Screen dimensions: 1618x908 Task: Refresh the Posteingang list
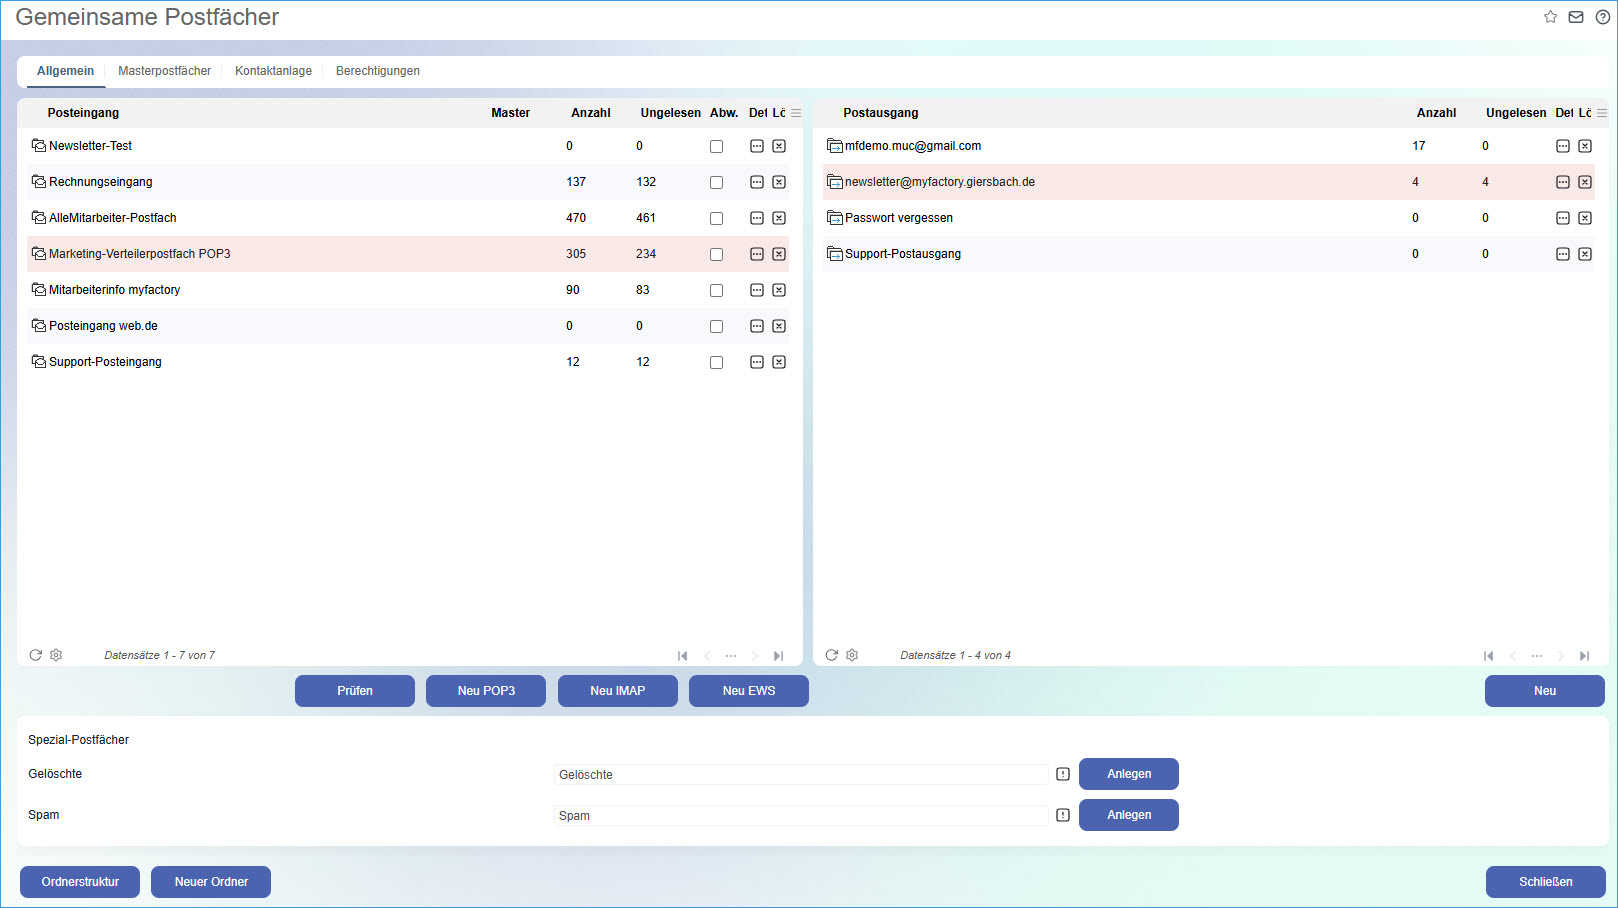tap(36, 655)
